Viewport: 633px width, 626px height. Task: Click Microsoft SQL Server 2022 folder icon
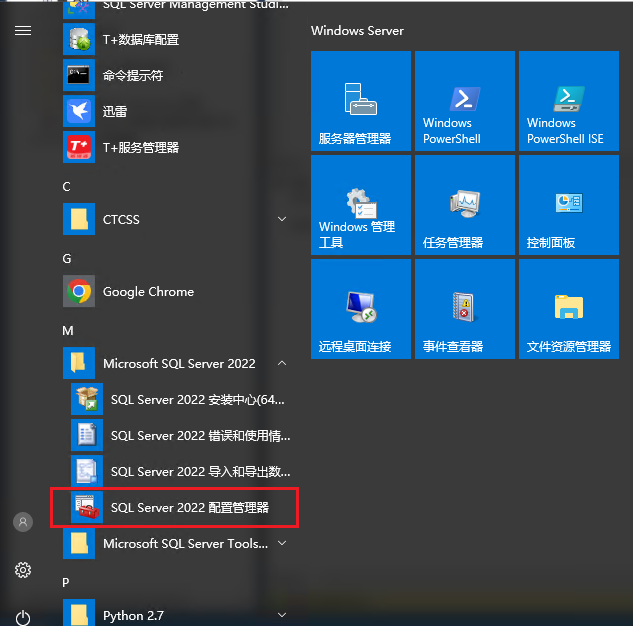pos(79,363)
